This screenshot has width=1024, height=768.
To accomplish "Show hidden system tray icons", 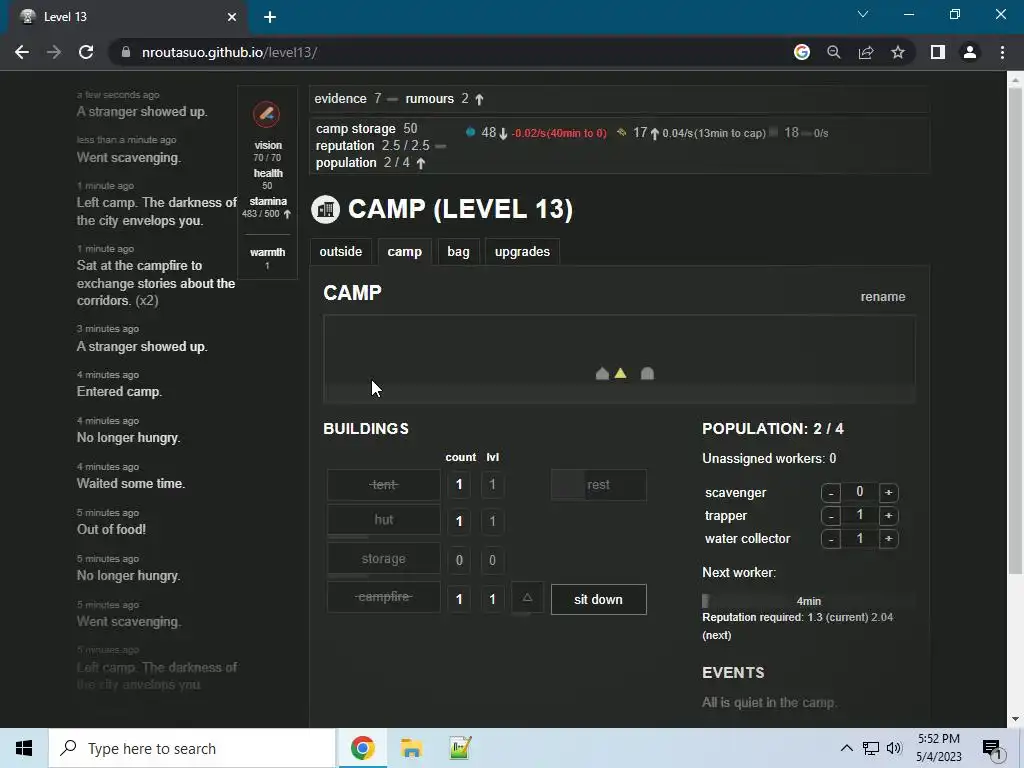I will (846, 748).
